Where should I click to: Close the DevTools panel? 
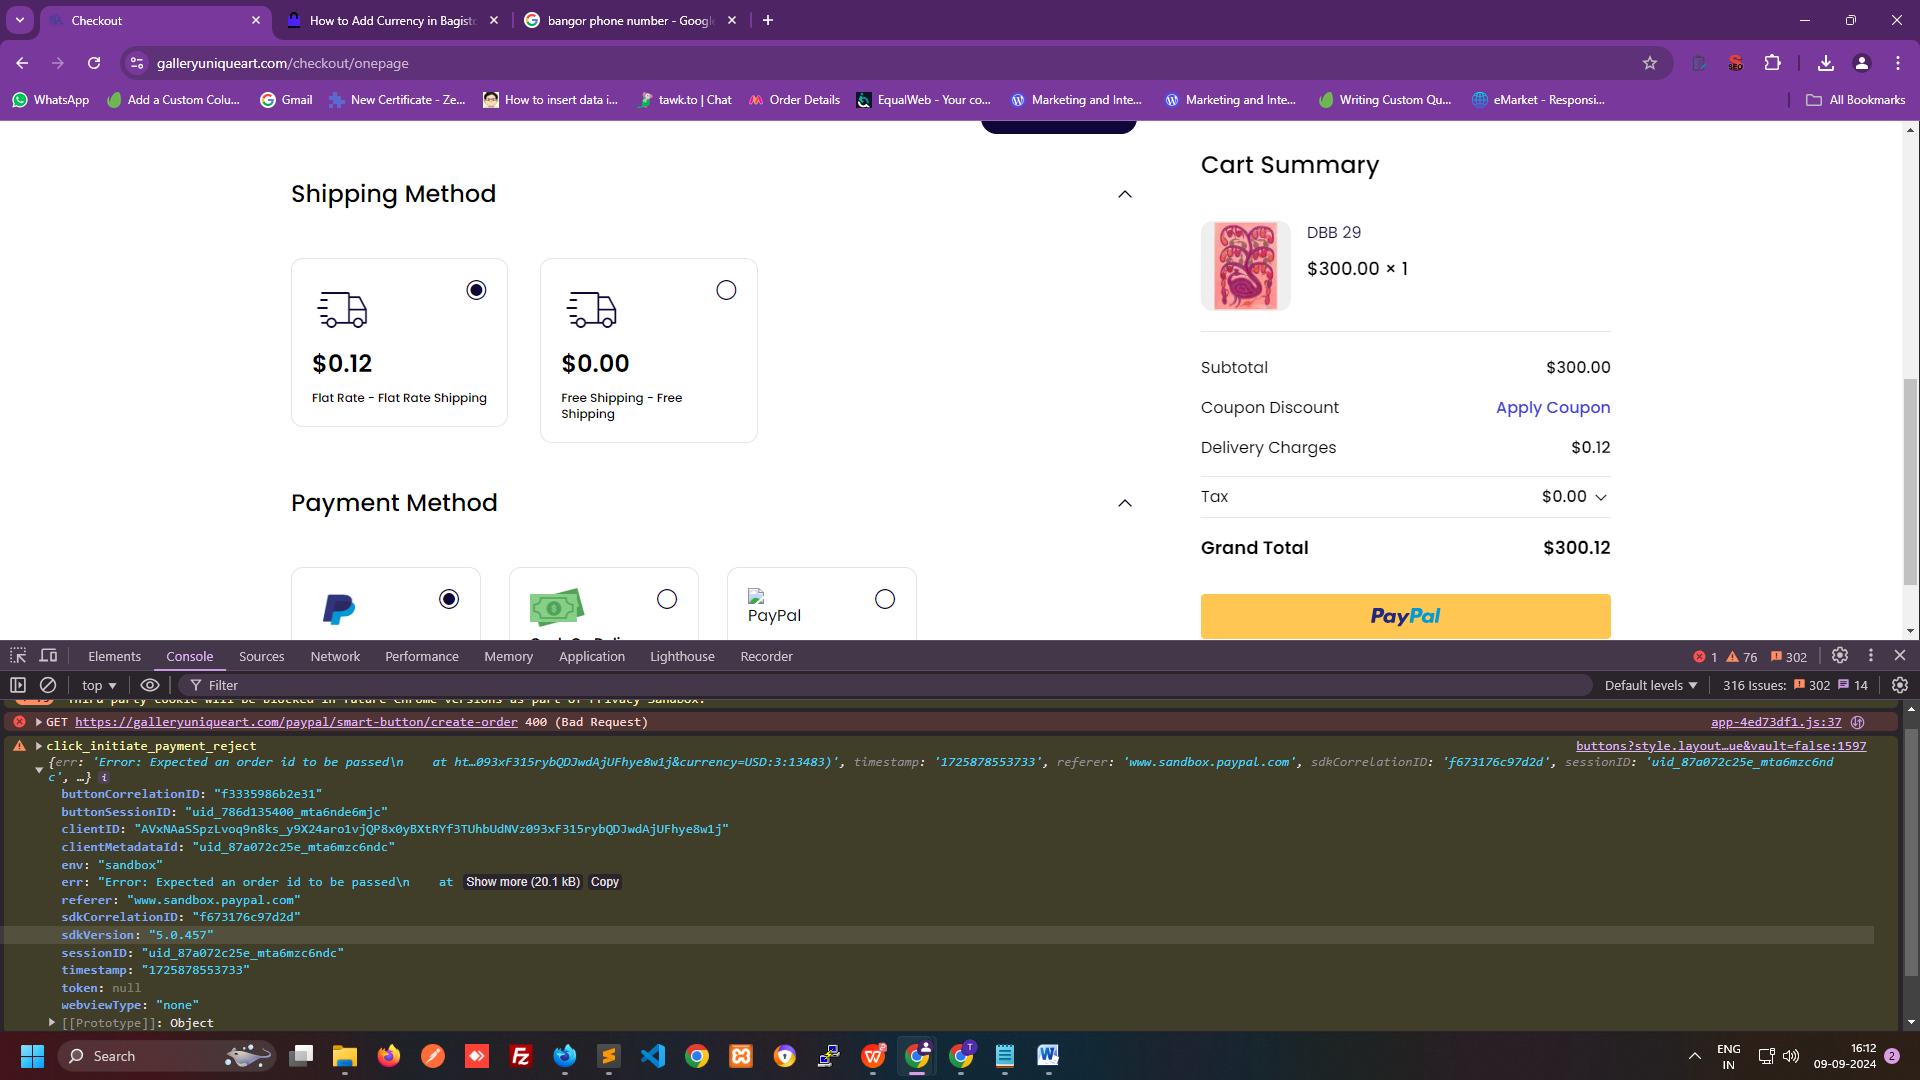click(x=1900, y=656)
